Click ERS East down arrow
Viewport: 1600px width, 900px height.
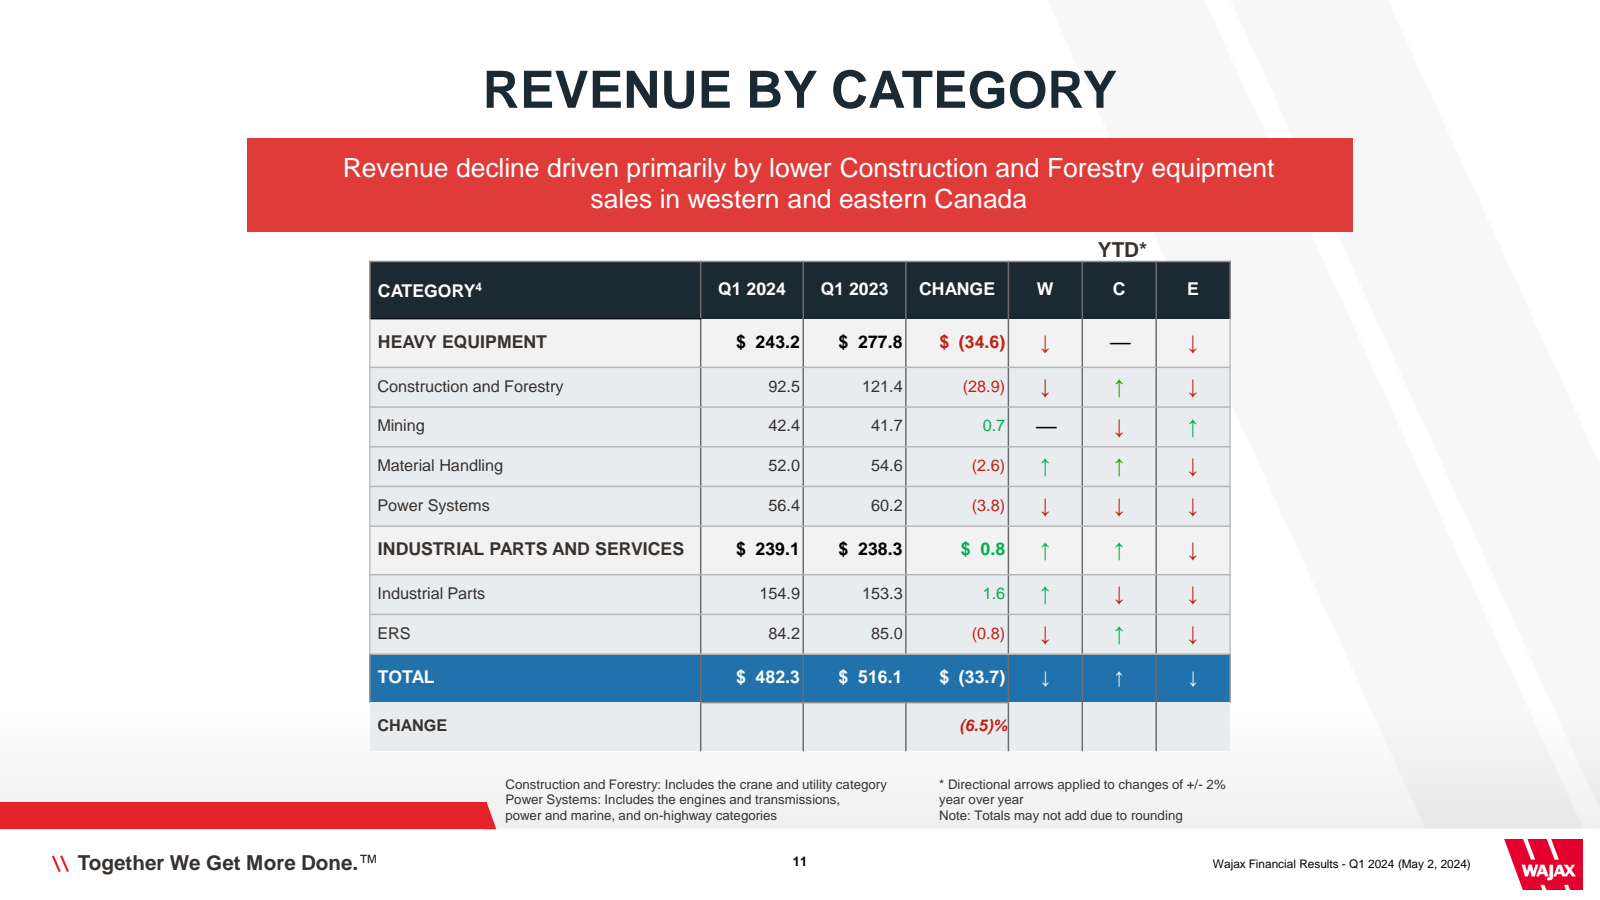tap(1193, 635)
